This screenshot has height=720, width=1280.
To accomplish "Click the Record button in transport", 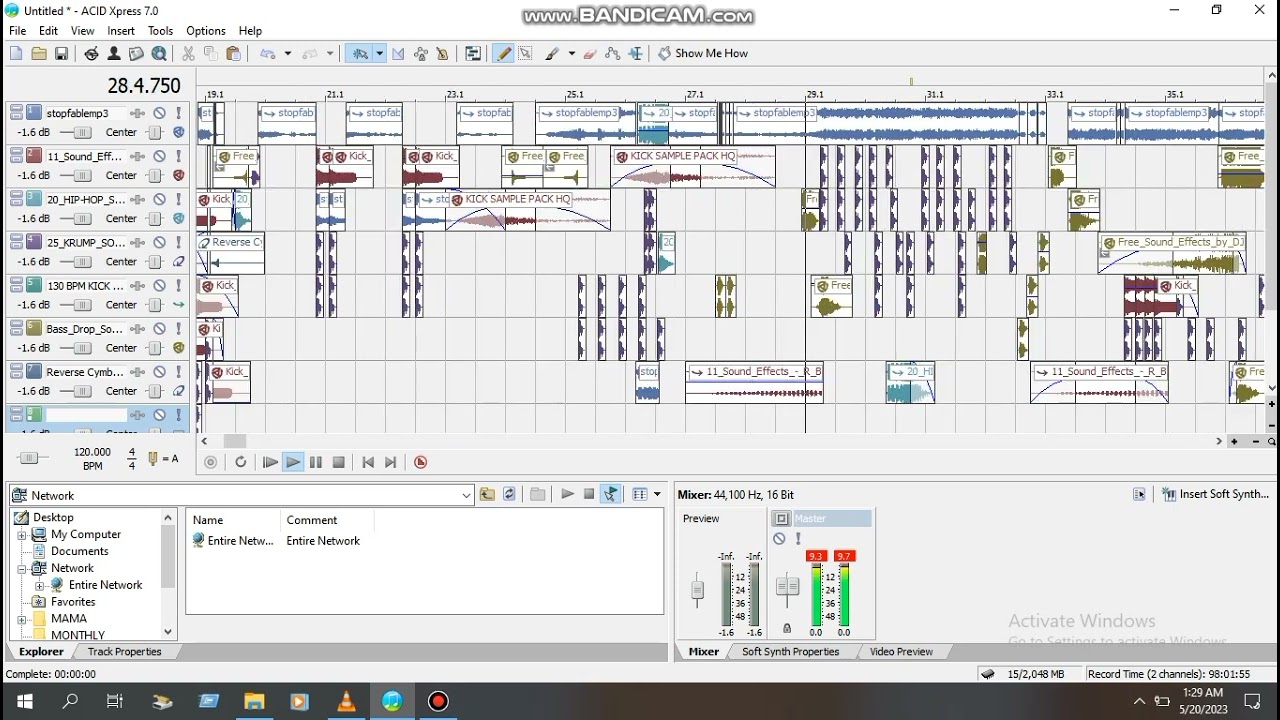I will click(x=210, y=462).
